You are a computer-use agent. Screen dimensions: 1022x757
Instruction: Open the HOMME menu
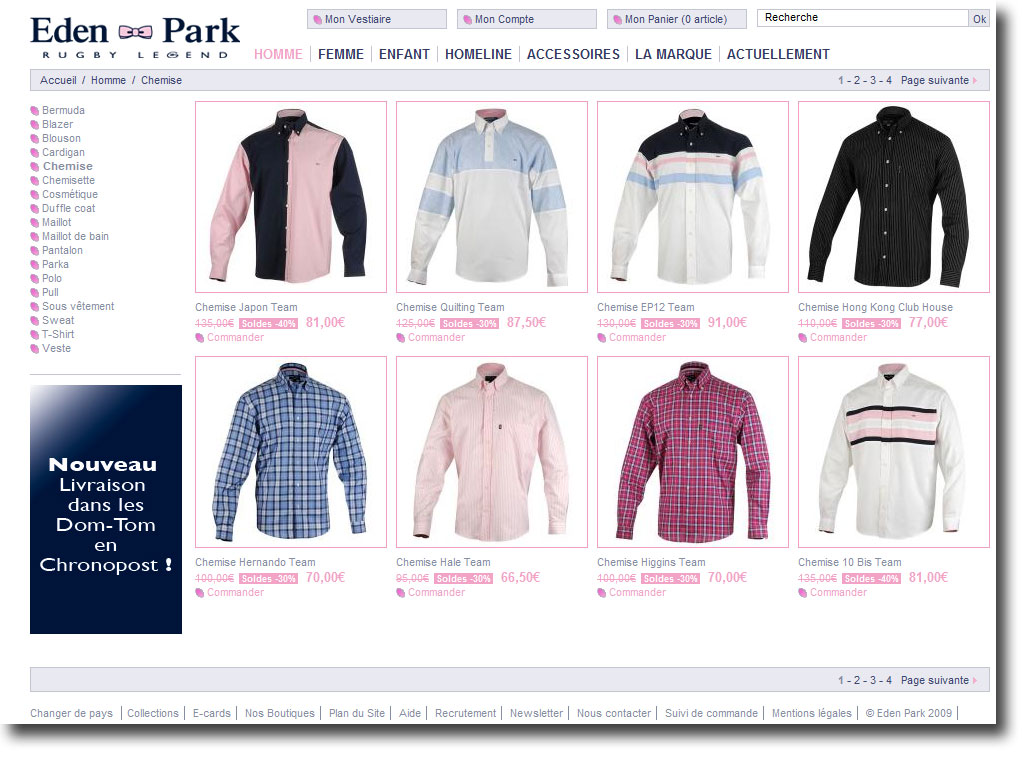coord(278,54)
